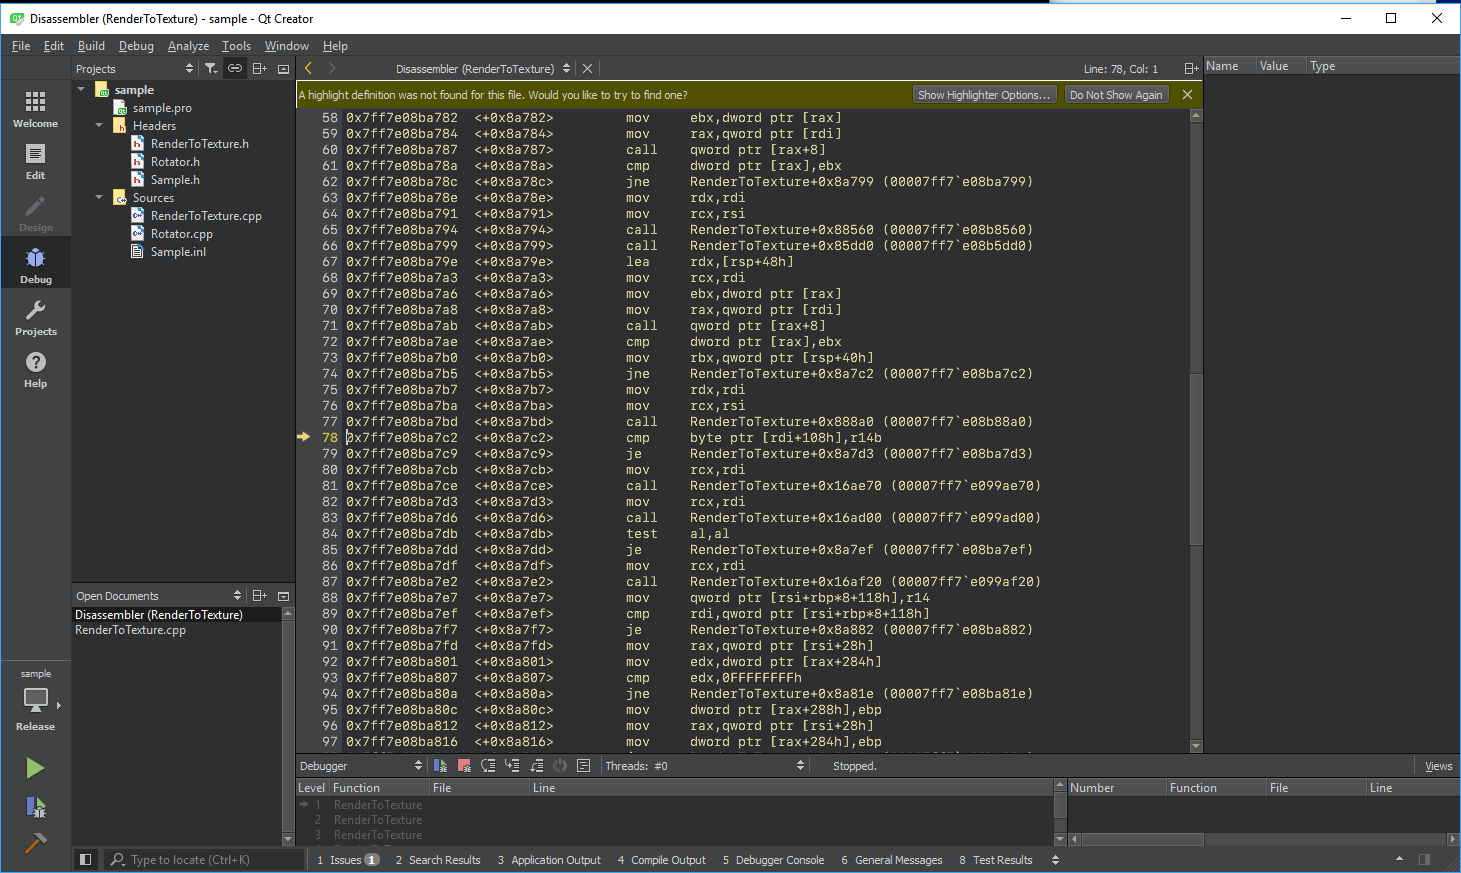Screen dimensions: 1461x873
Task: Toggle synchronize with editor link icon
Action: tap(235, 68)
